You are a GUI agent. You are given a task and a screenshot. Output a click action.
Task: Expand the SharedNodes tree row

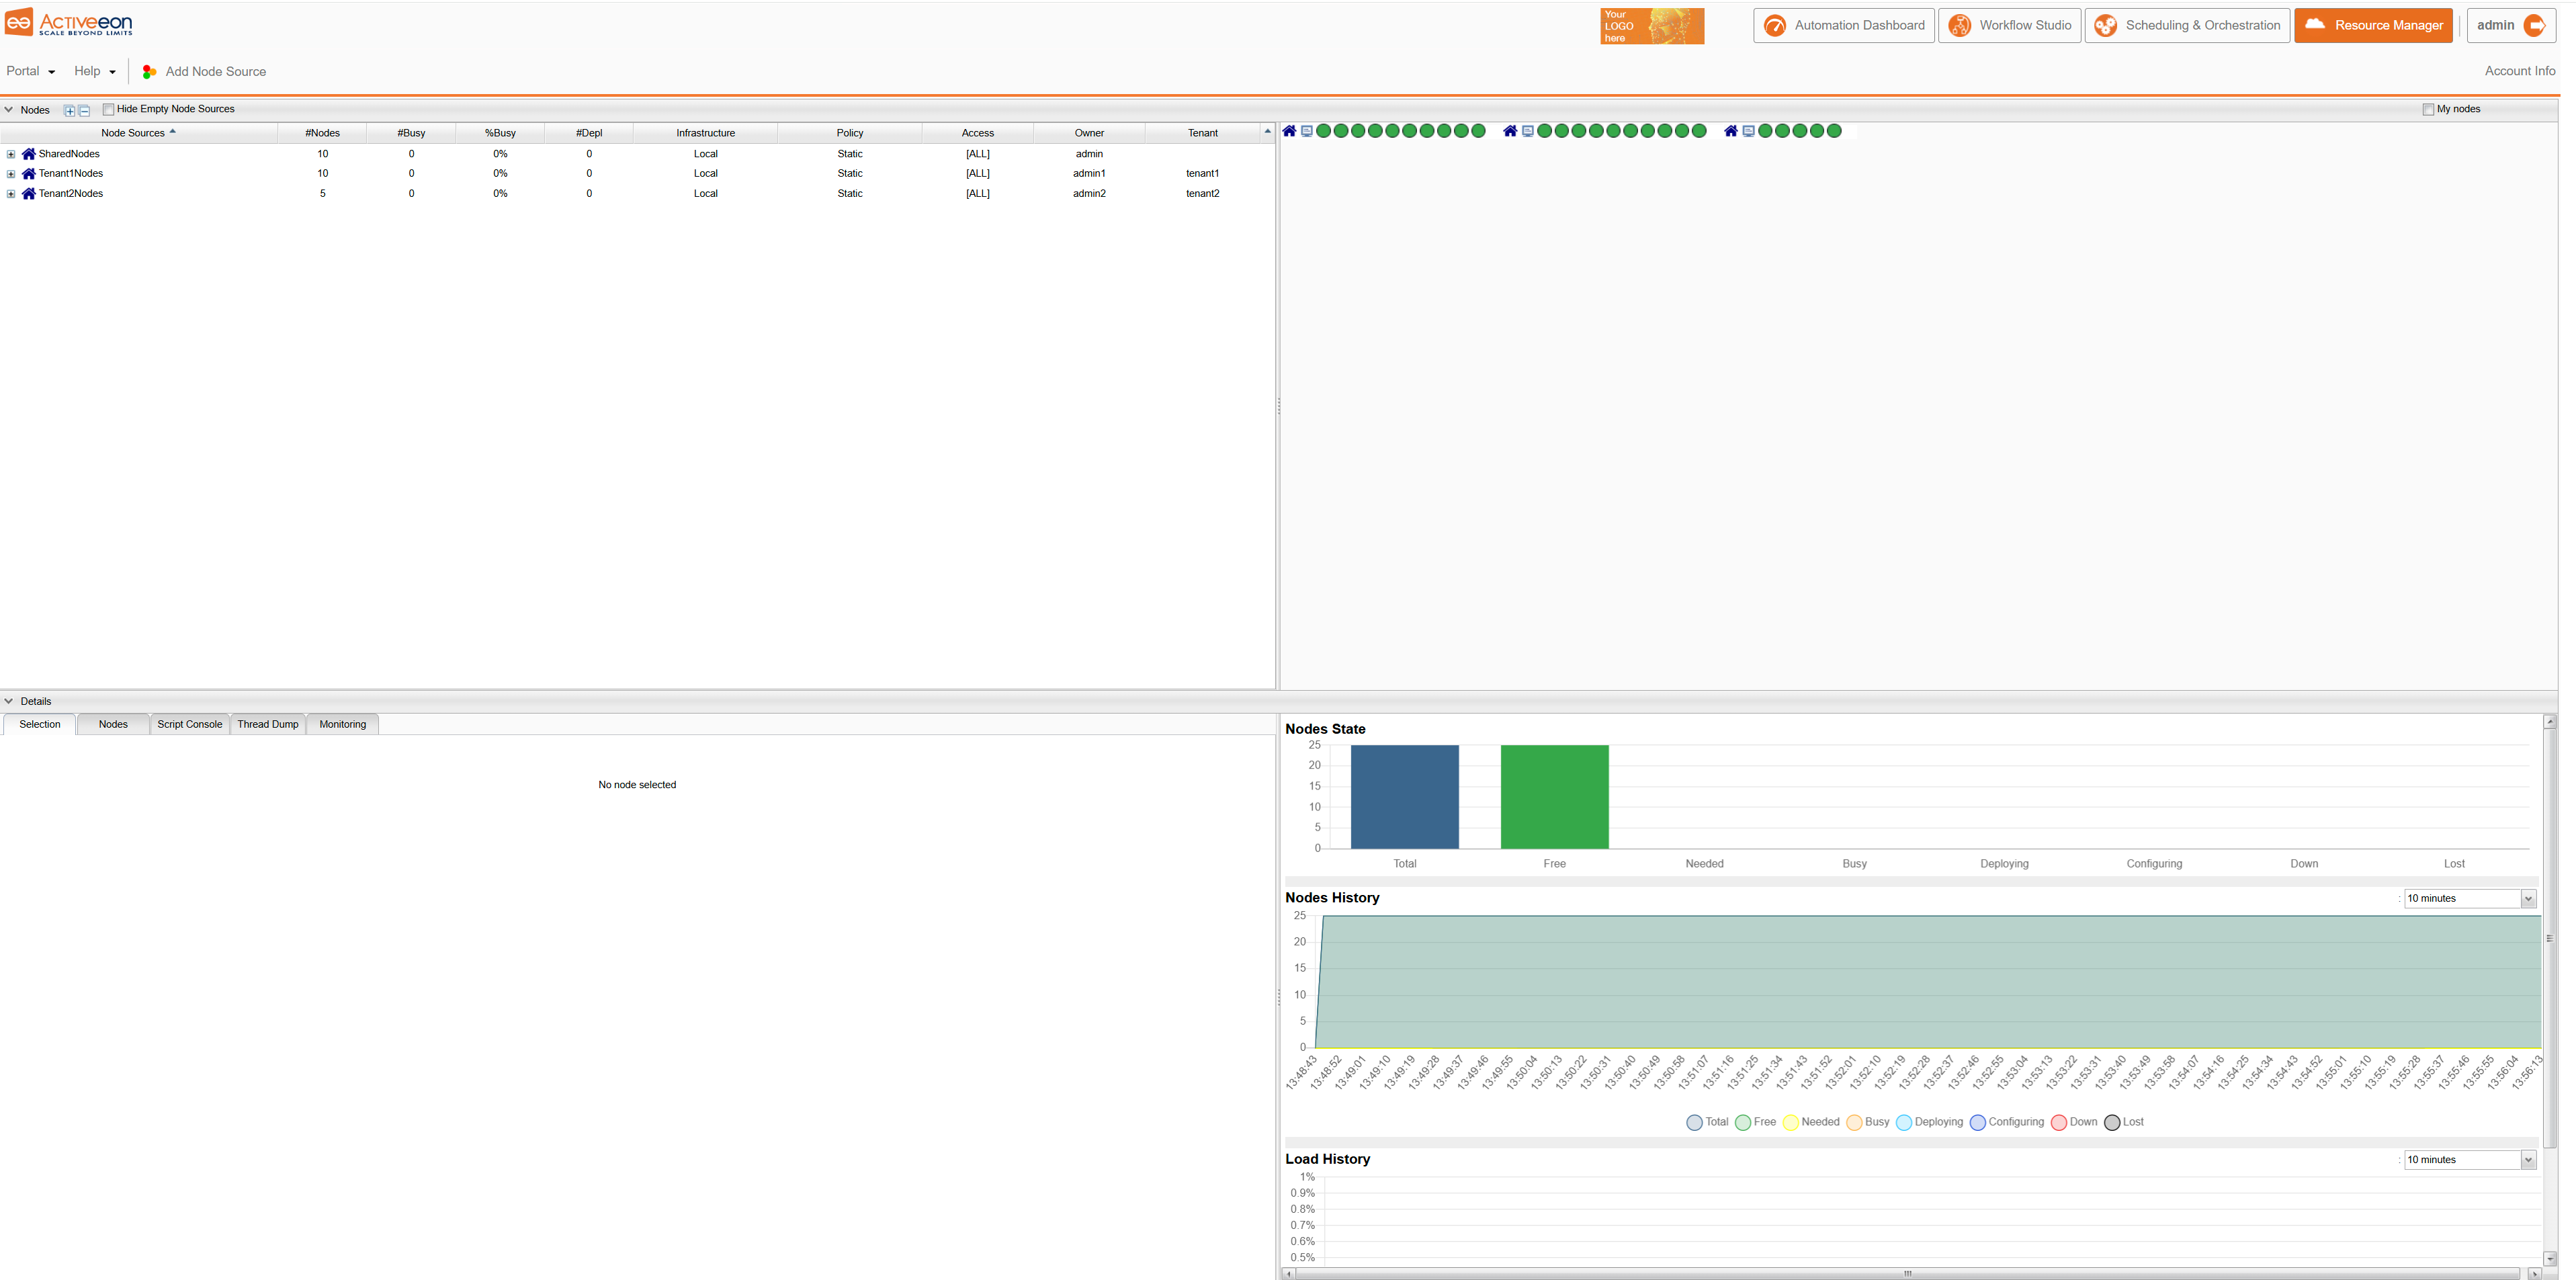[x=11, y=154]
